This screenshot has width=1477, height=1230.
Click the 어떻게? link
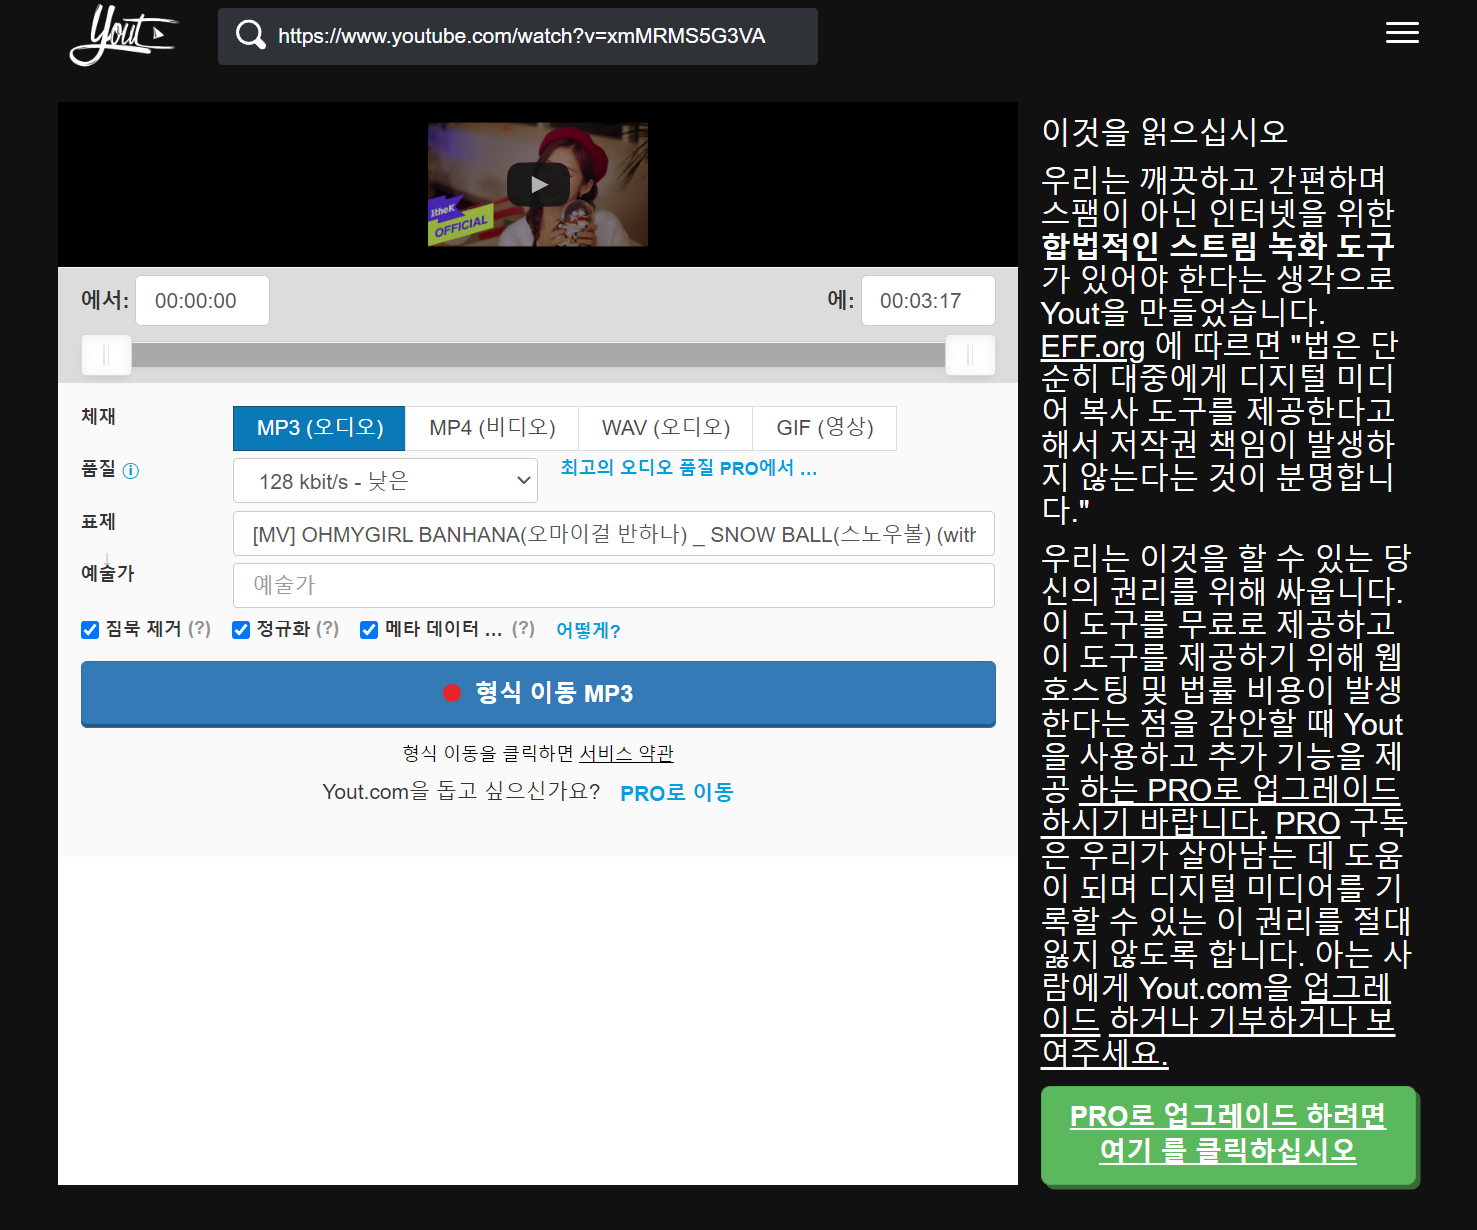coord(588,630)
